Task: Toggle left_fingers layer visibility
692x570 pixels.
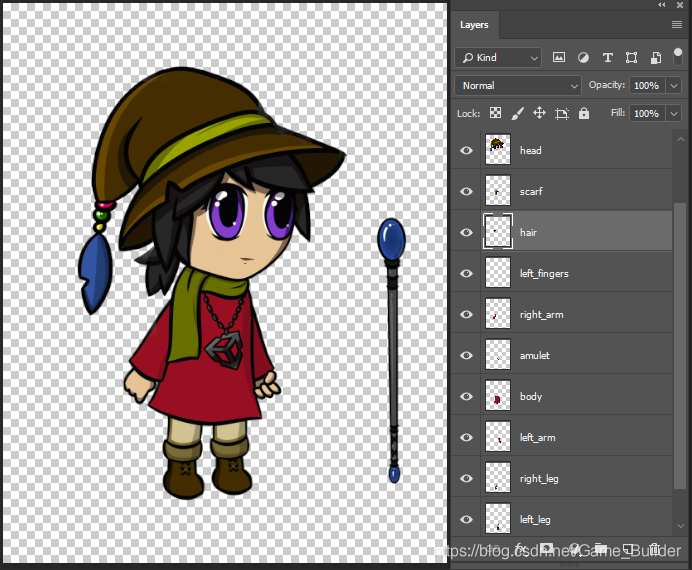Action: [x=466, y=274]
